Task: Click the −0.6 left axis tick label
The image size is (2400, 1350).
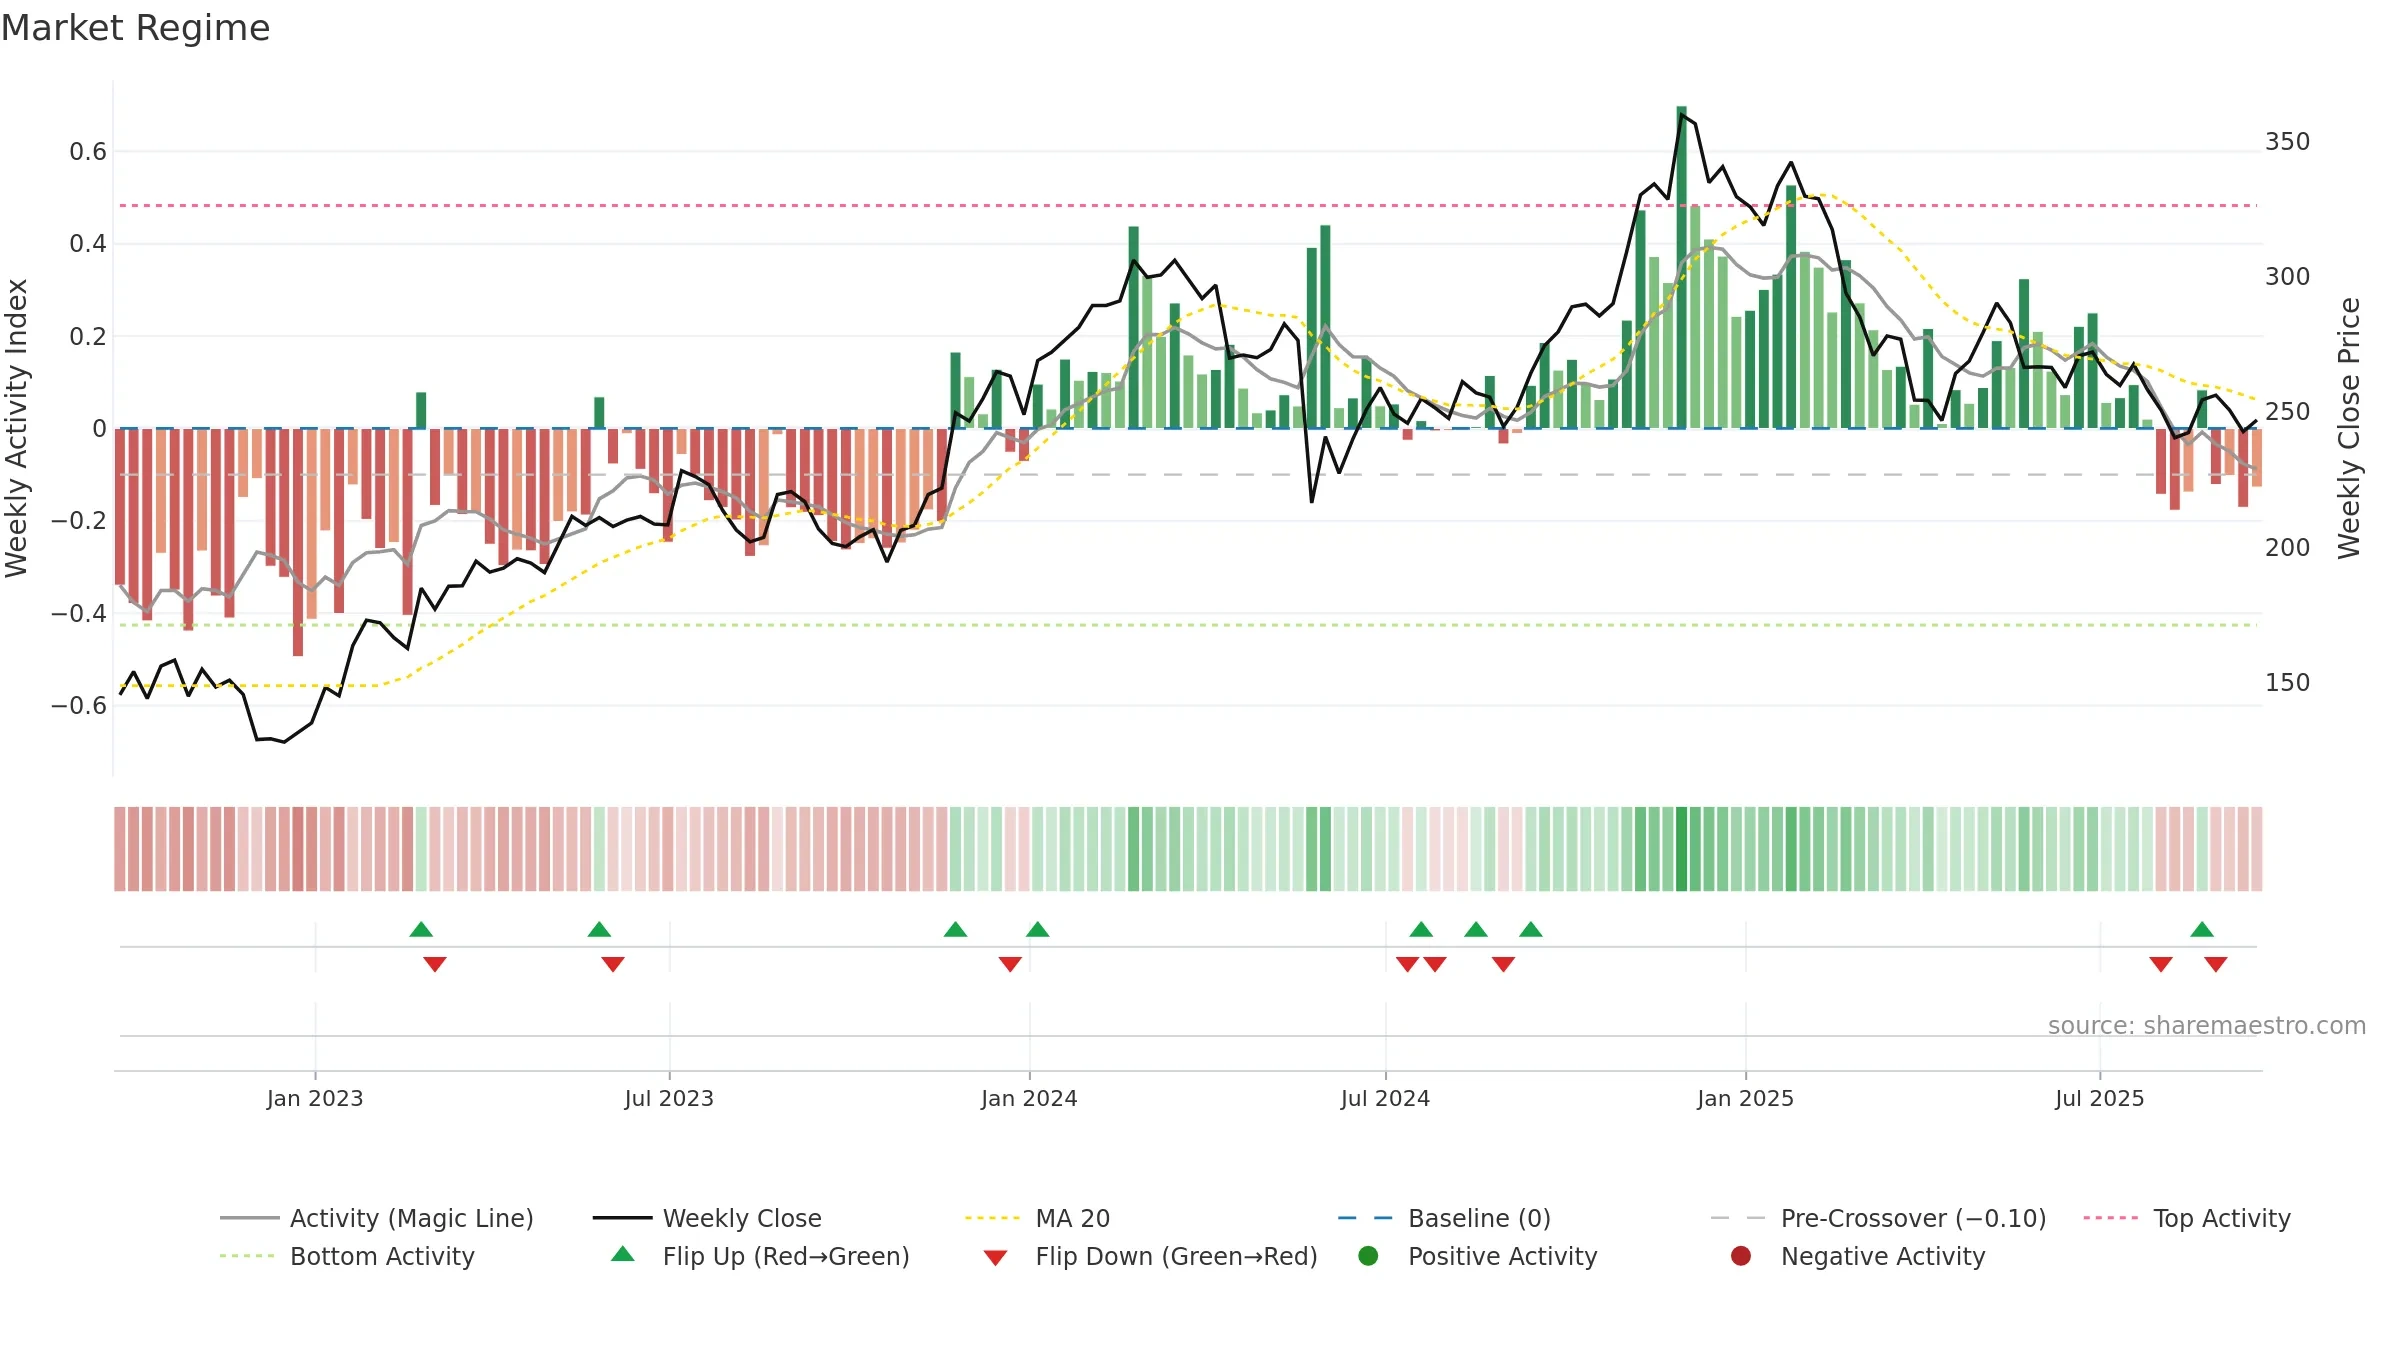Action: tap(79, 706)
